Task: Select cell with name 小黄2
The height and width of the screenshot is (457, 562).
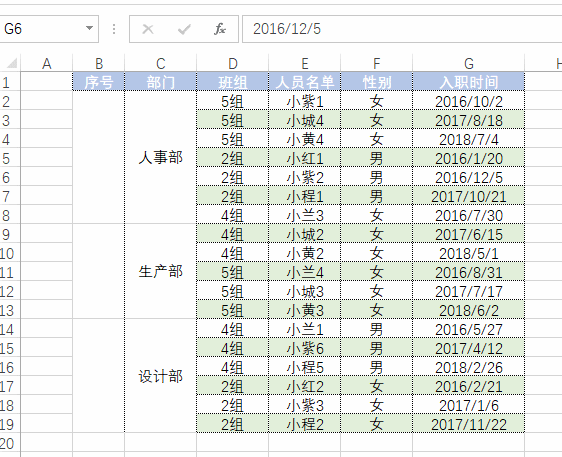Action: tap(305, 253)
